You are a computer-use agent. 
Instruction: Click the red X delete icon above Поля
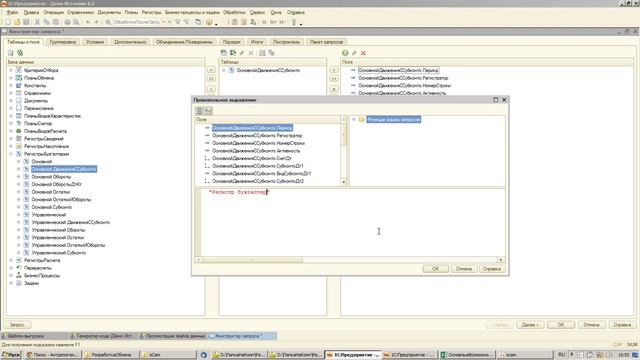click(x=363, y=53)
